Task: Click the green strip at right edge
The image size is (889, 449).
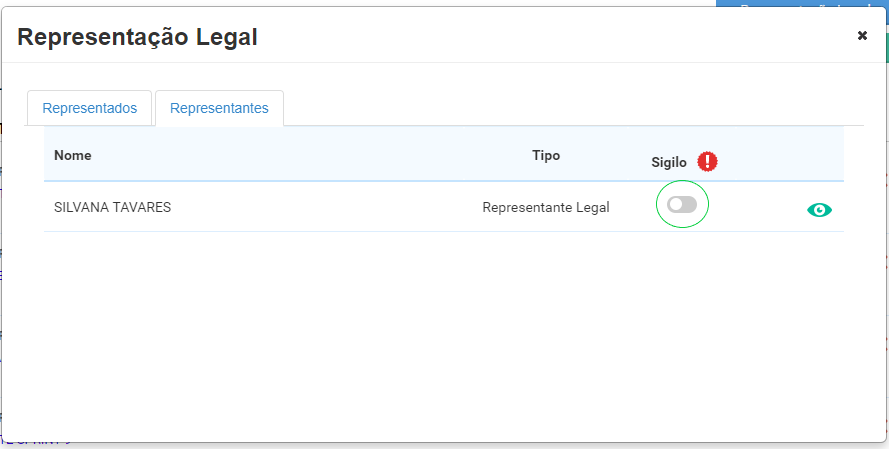Action: pos(885,48)
